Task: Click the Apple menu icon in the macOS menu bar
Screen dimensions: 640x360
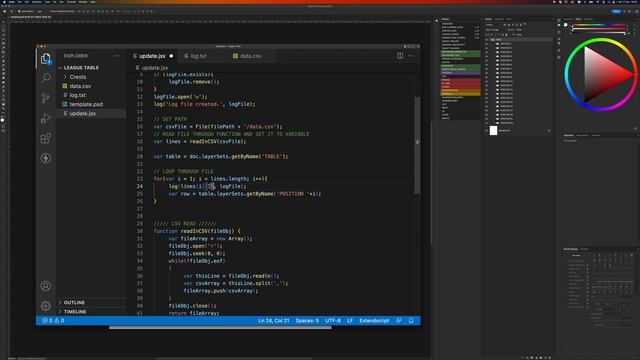Action: pos(4,2)
